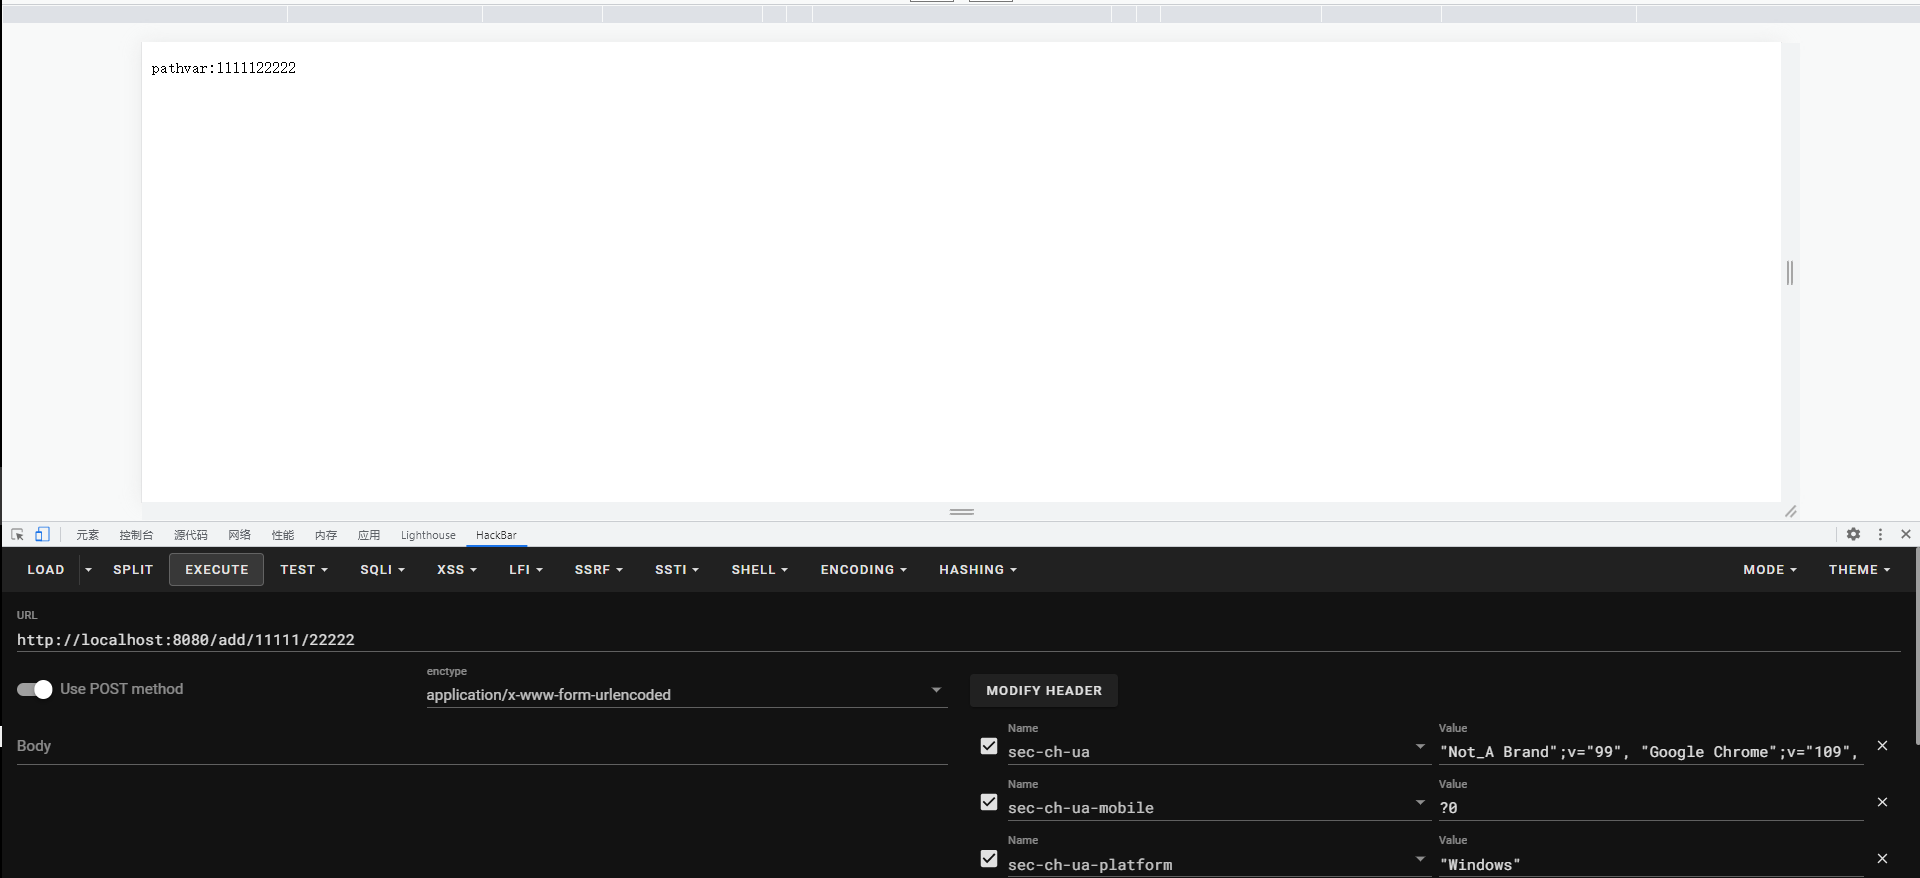Viewport: 1920px width, 878px height.
Task: Remove the sec-ch-ua header row
Action: point(1882,746)
